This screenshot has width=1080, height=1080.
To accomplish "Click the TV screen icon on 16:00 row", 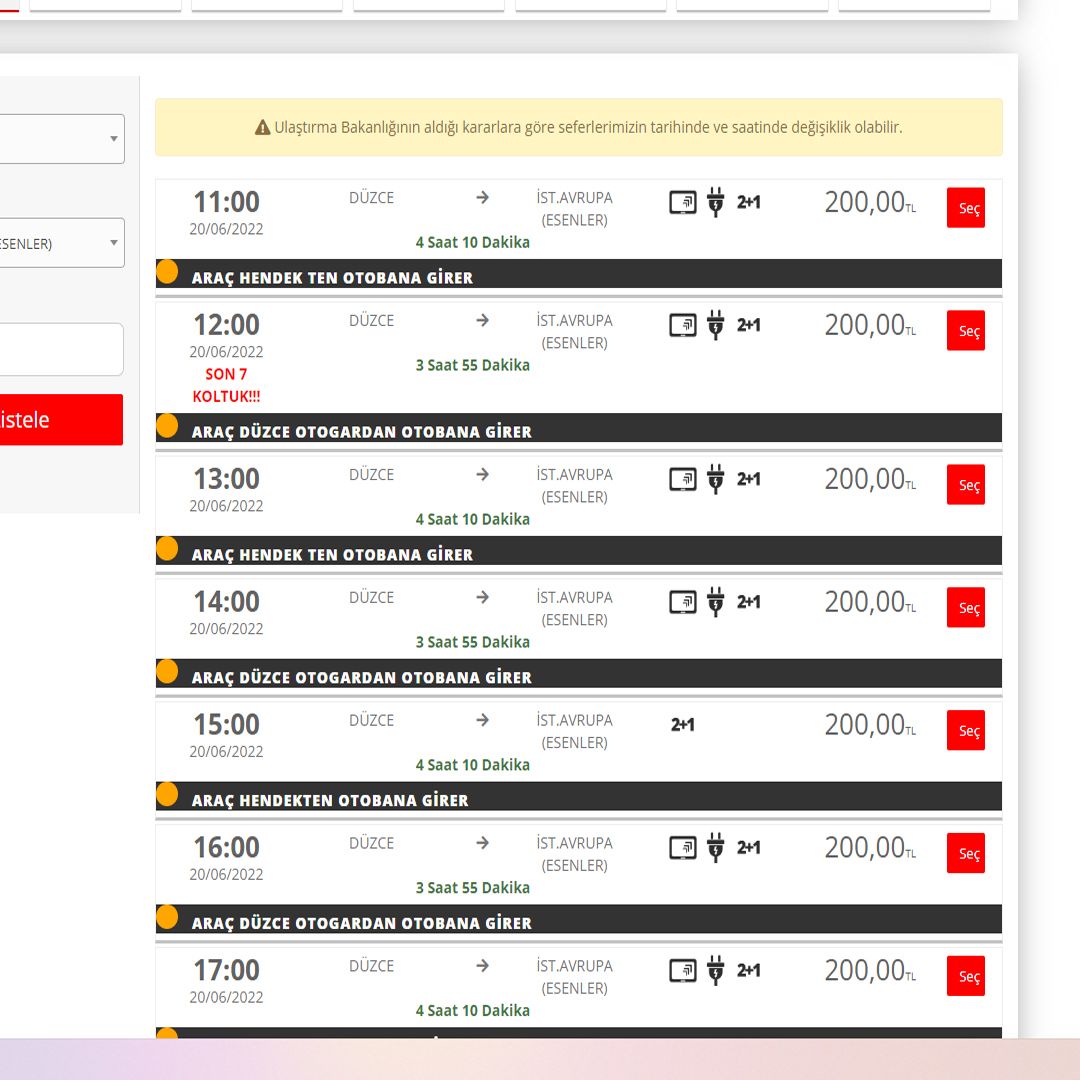I will click(683, 848).
